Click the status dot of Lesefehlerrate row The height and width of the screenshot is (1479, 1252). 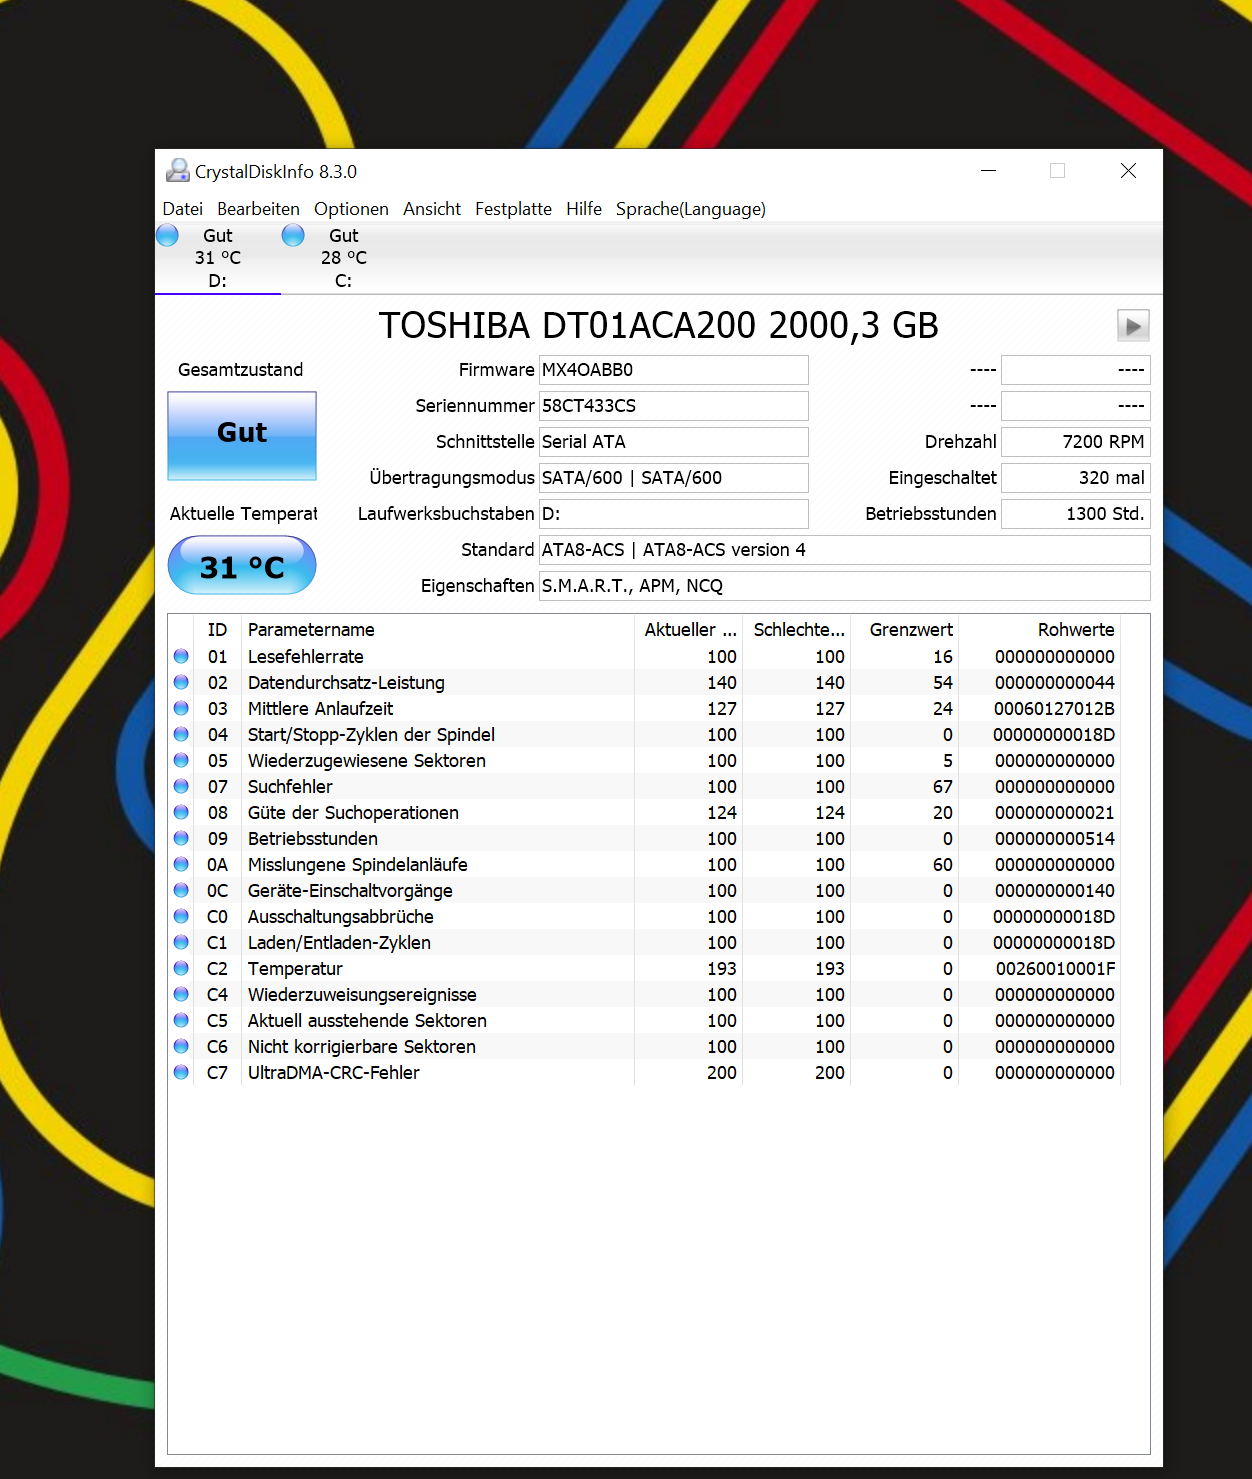(181, 656)
